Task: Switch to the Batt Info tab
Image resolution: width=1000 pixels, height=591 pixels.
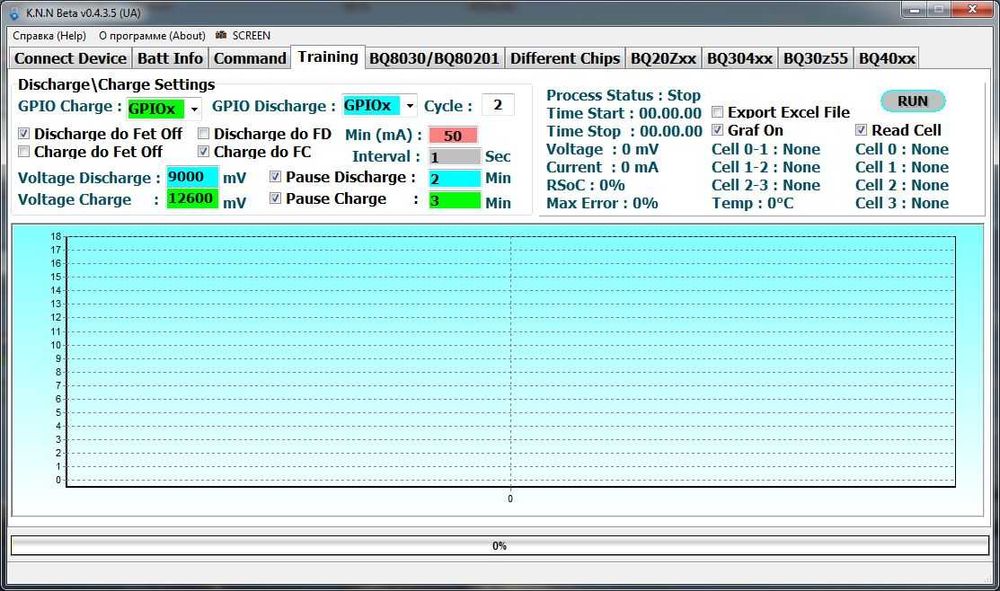Action: [x=170, y=59]
